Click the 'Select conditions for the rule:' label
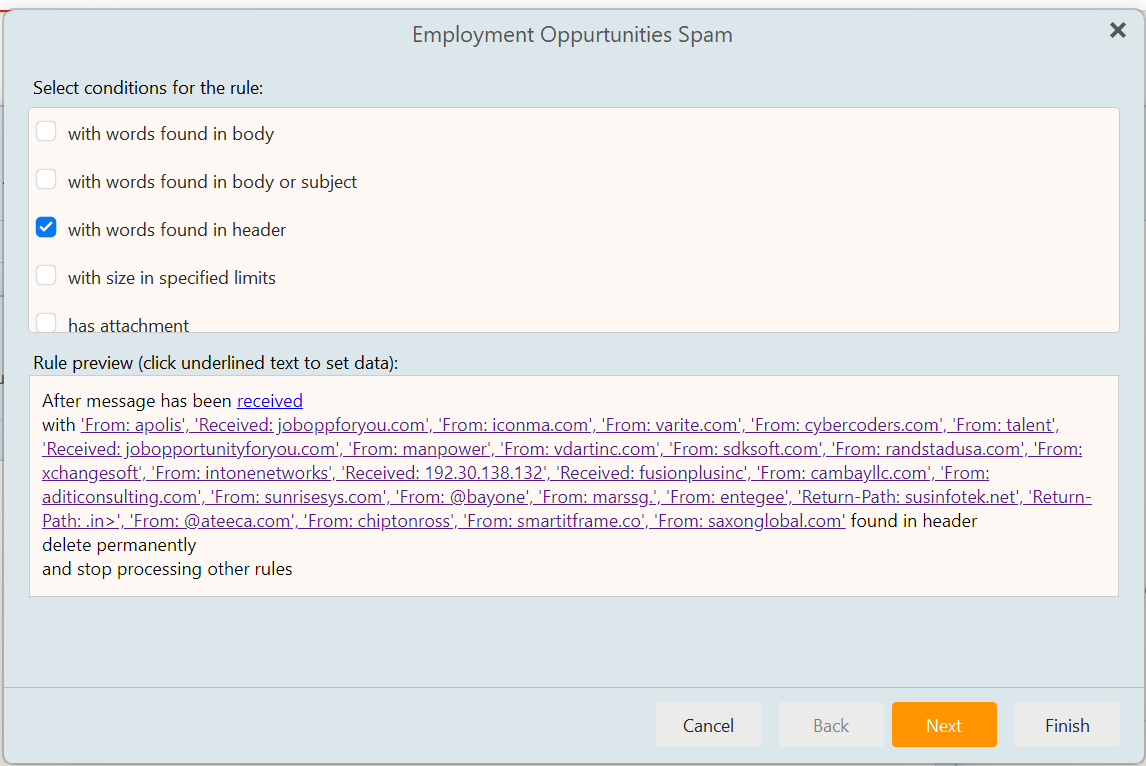Image resolution: width=1146 pixels, height=766 pixels. [x=148, y=88]
